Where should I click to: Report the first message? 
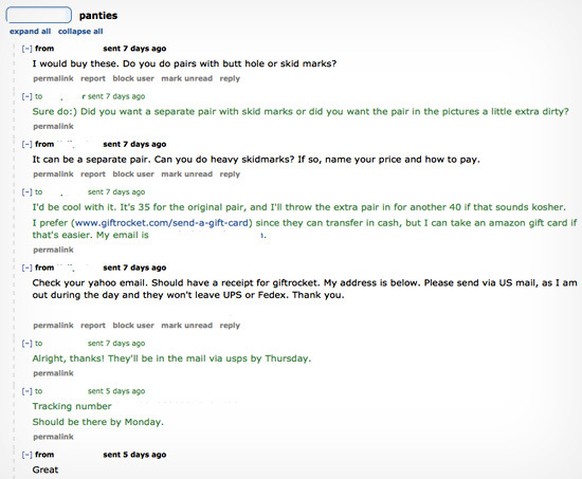[93, 79]
